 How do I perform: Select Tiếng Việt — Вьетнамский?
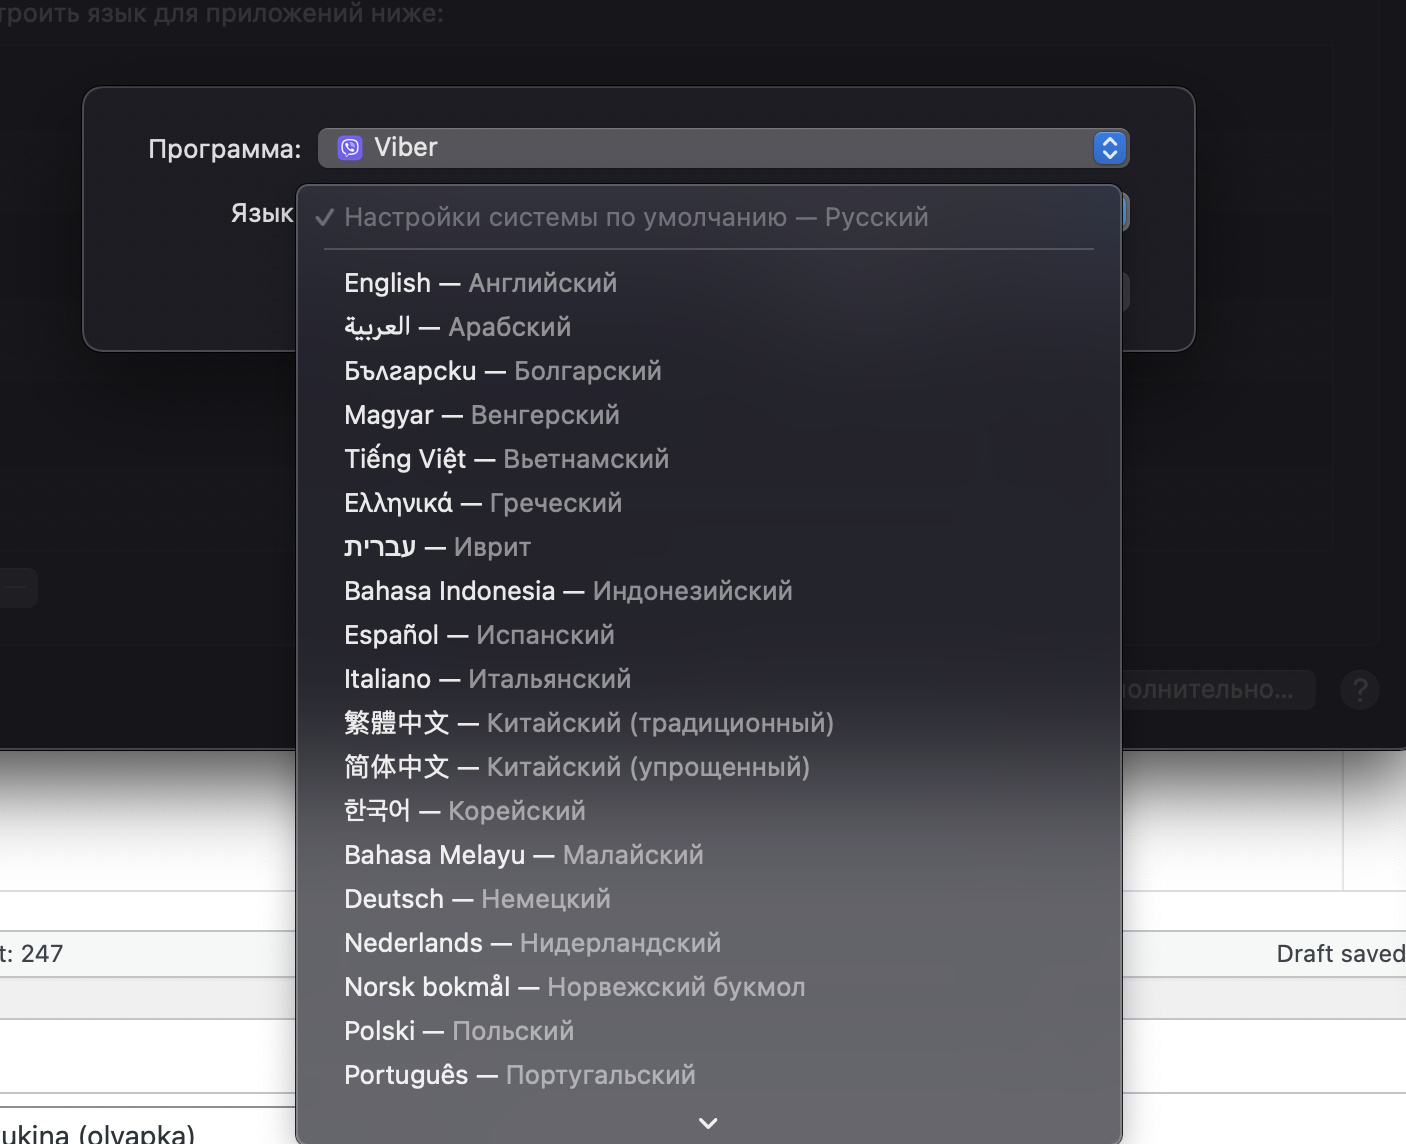coord(709,459)
